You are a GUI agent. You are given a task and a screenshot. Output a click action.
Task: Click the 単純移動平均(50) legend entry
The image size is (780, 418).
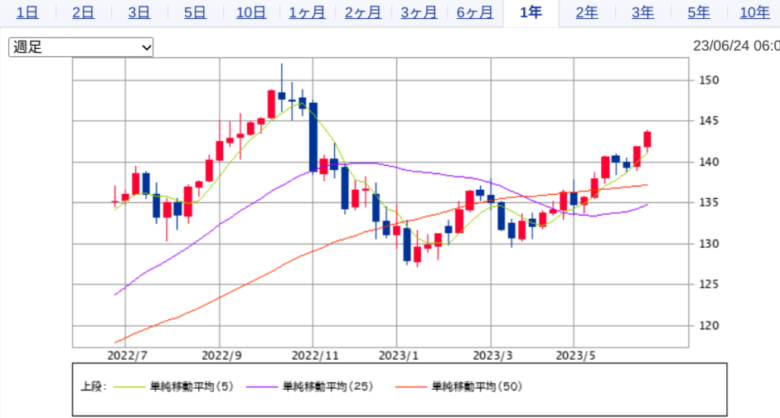coord(477,387)
